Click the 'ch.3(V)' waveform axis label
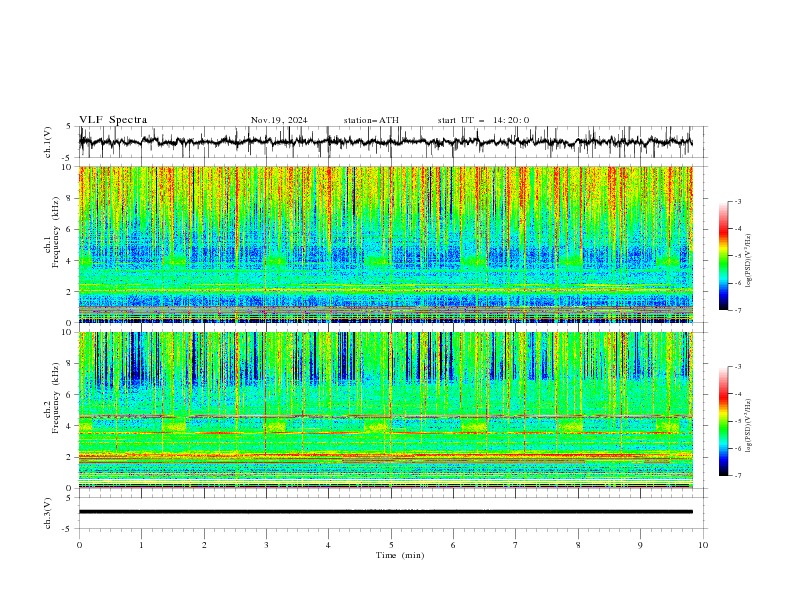Screen dimensions: 792x612 click(47, 513)
